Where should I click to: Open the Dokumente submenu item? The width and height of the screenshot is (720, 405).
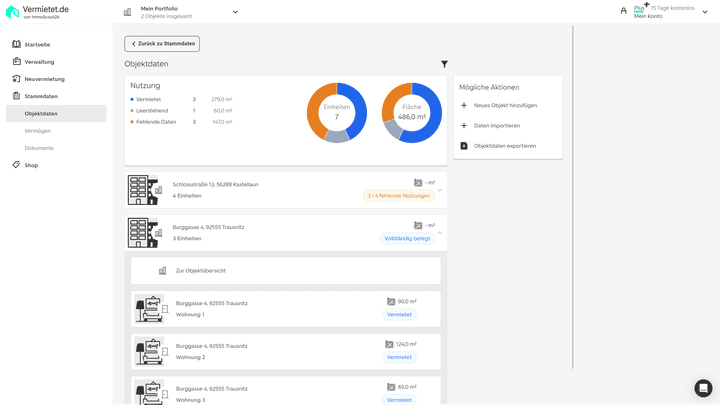coord(39,148)
